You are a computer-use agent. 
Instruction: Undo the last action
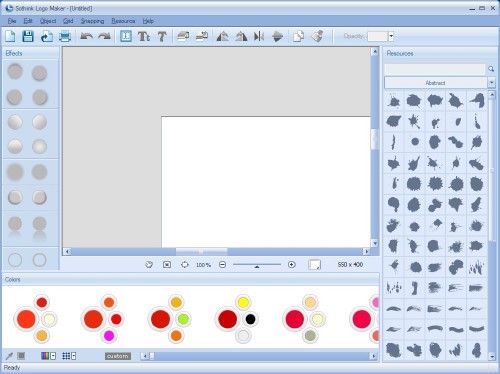86,36
